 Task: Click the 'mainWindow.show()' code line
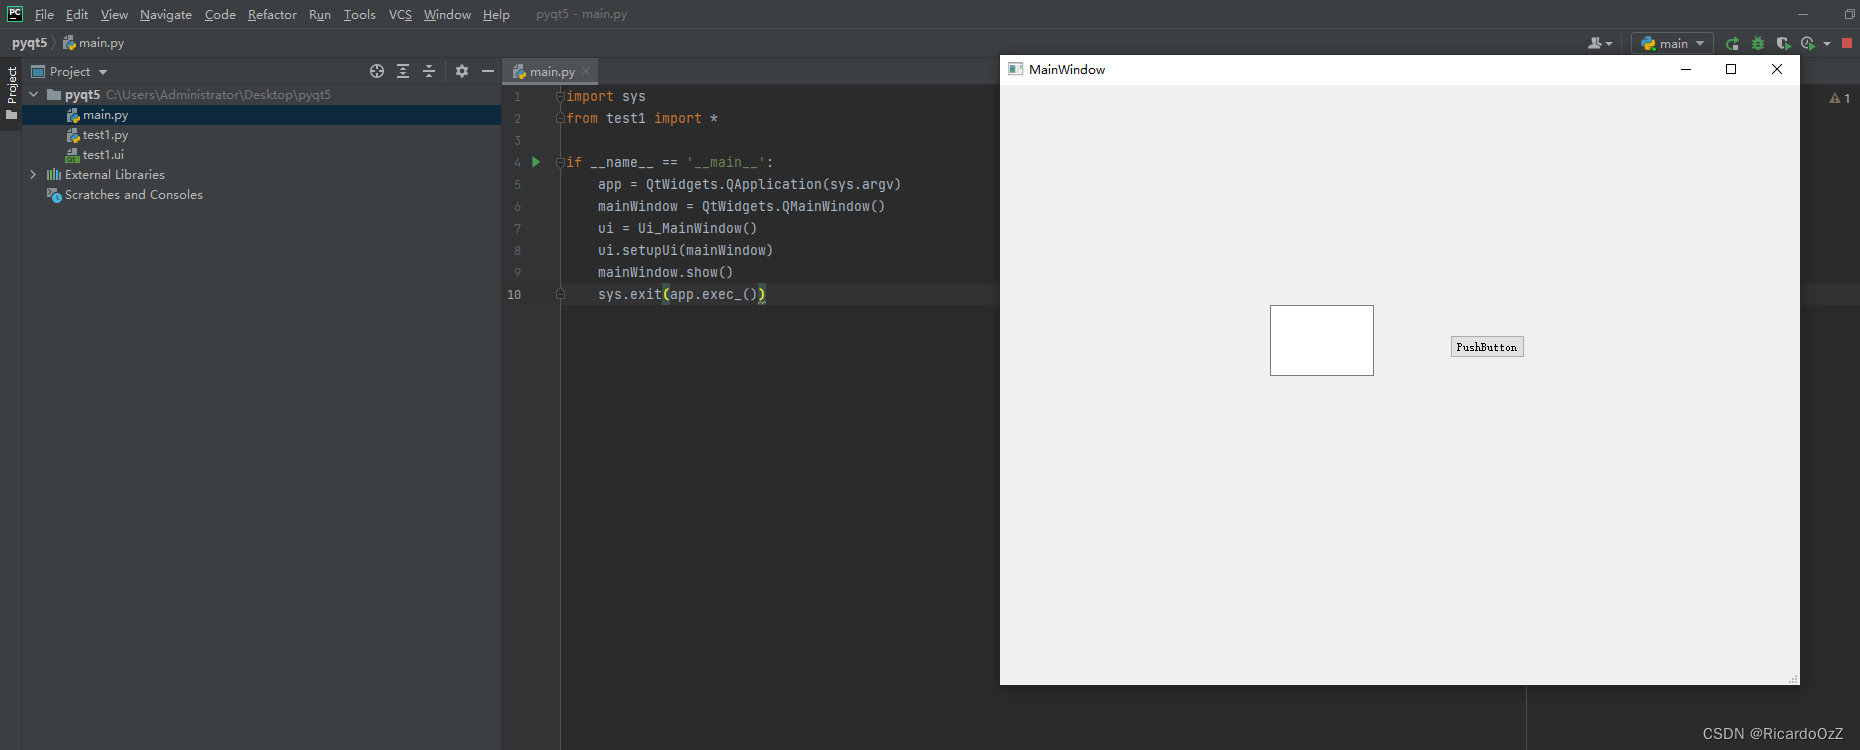(x=665, y=273)
